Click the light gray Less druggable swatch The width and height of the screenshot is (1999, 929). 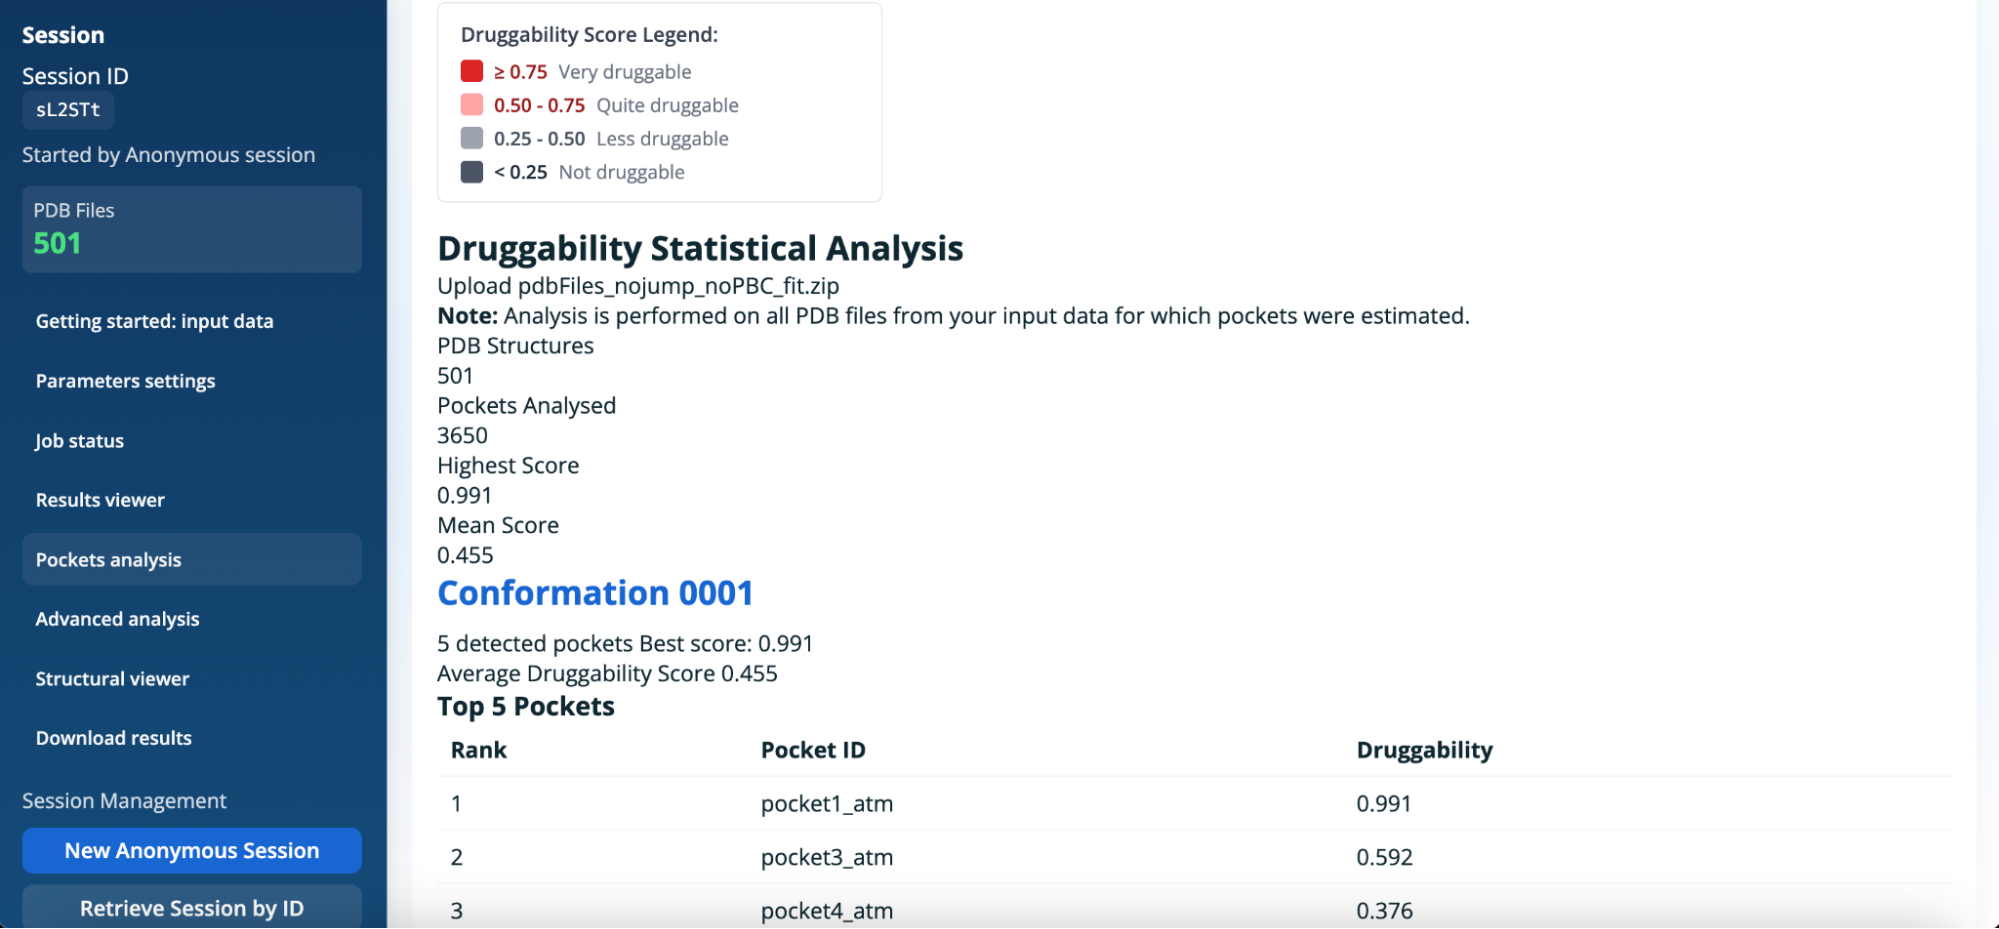[472, 138]
